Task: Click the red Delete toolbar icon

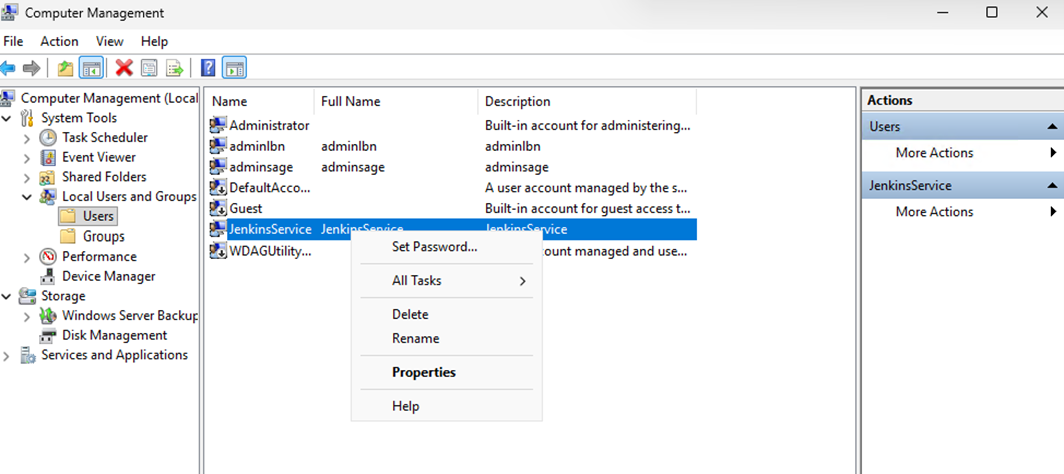Action: [x=124, y=68]
